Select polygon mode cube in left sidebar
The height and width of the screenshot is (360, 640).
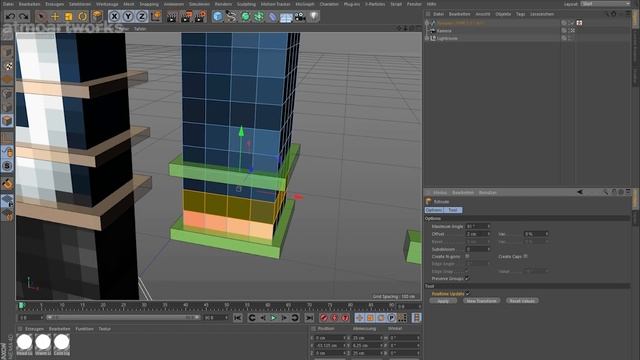[7, 120]
